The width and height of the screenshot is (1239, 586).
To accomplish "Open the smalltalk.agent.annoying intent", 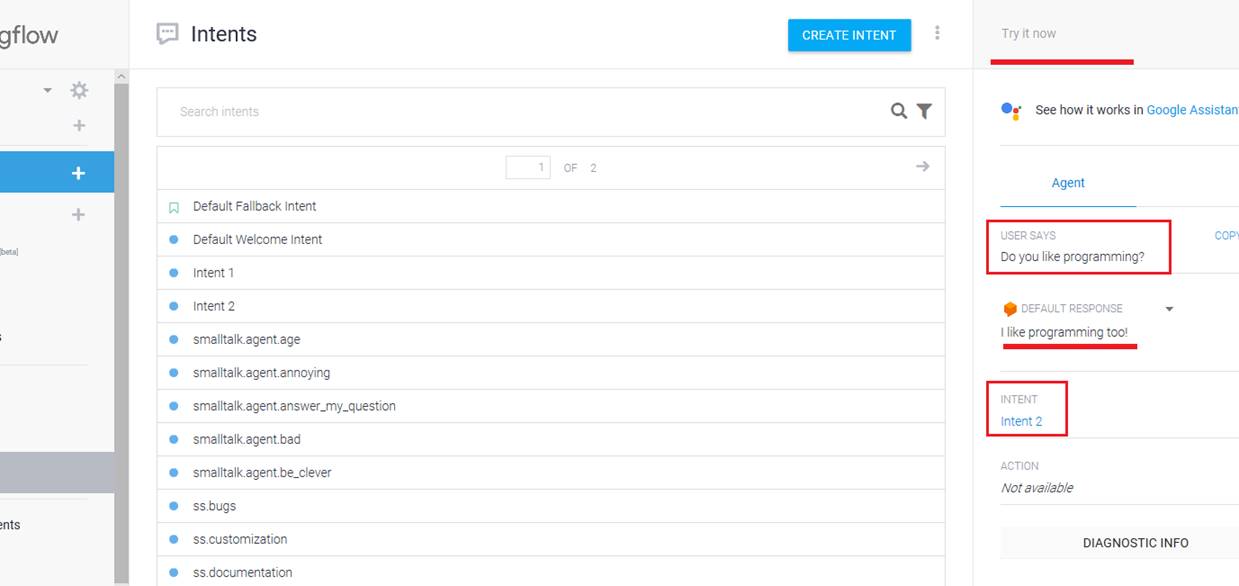I will (x=261, y=373).
